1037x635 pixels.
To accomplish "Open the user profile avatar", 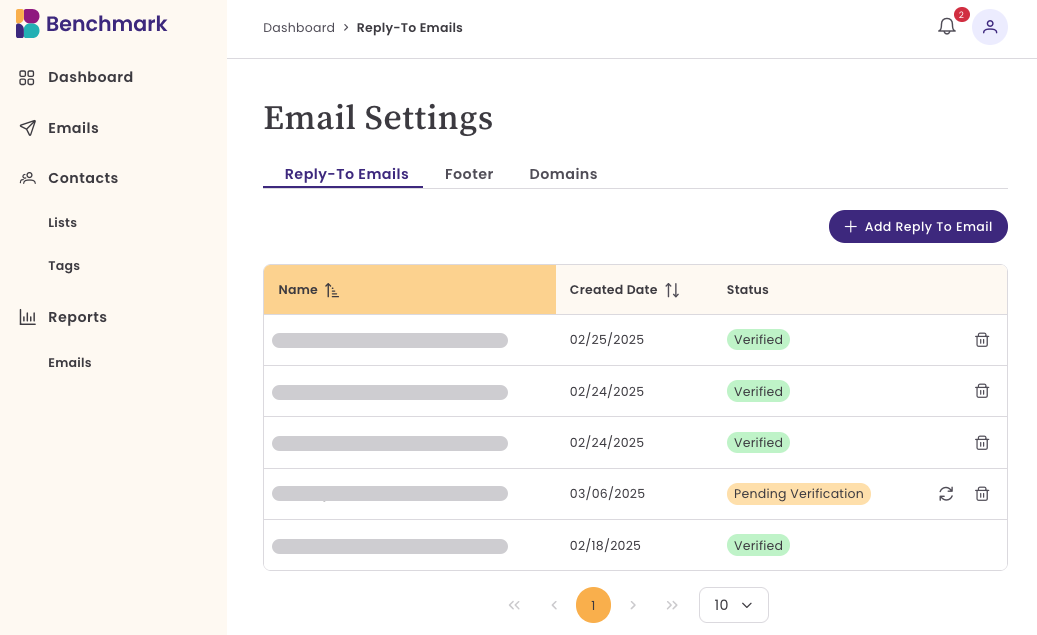I will coord(989,27).
